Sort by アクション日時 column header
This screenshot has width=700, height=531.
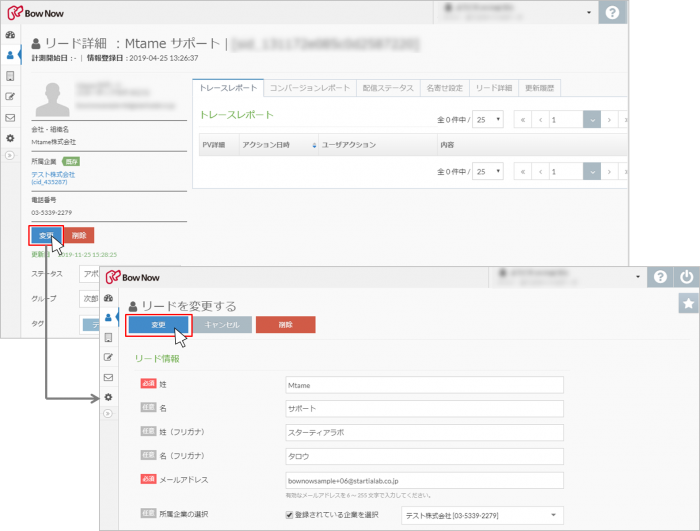point(279,145)
